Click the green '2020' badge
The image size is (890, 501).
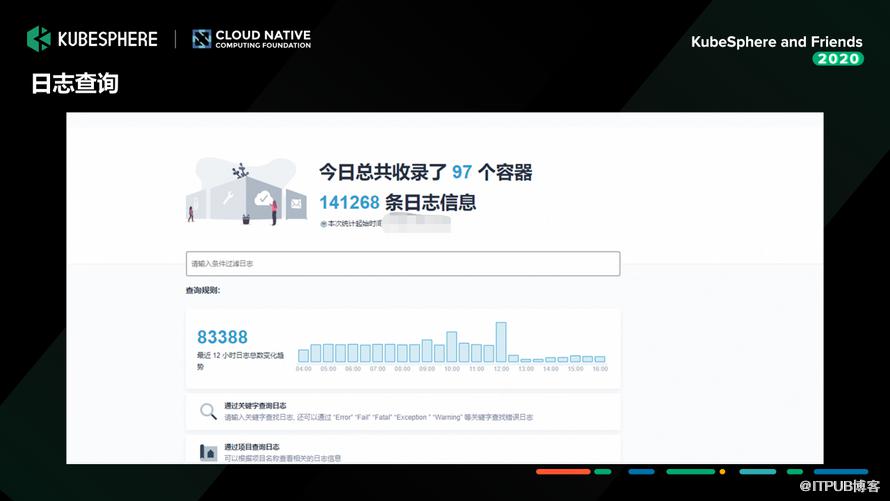click(x=838, y=59)
